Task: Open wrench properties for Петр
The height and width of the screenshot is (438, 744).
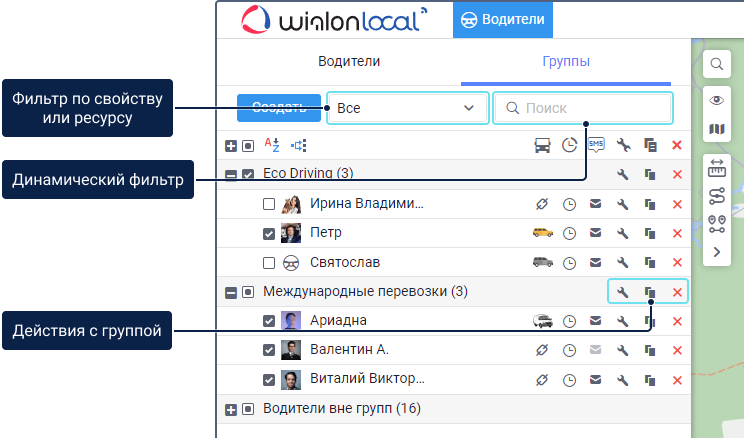Action: tap(623, 233)
